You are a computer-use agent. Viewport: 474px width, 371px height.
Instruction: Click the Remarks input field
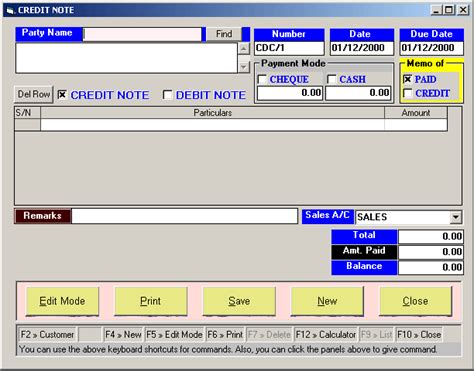pyautogui.click(x=184, y=216)
